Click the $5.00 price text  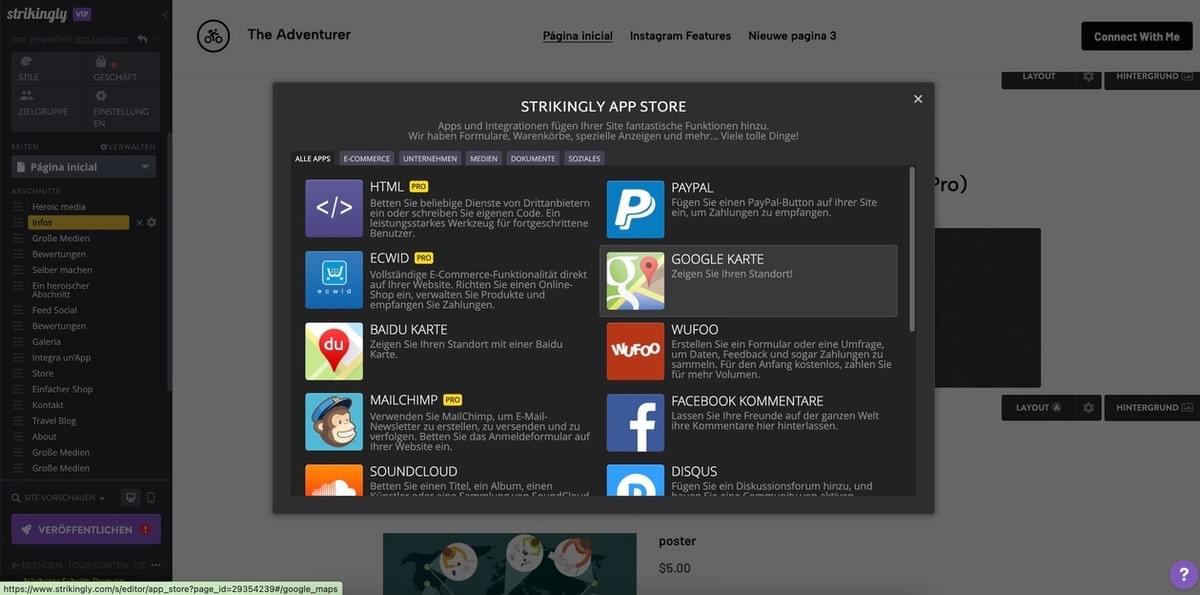point(674,568)
